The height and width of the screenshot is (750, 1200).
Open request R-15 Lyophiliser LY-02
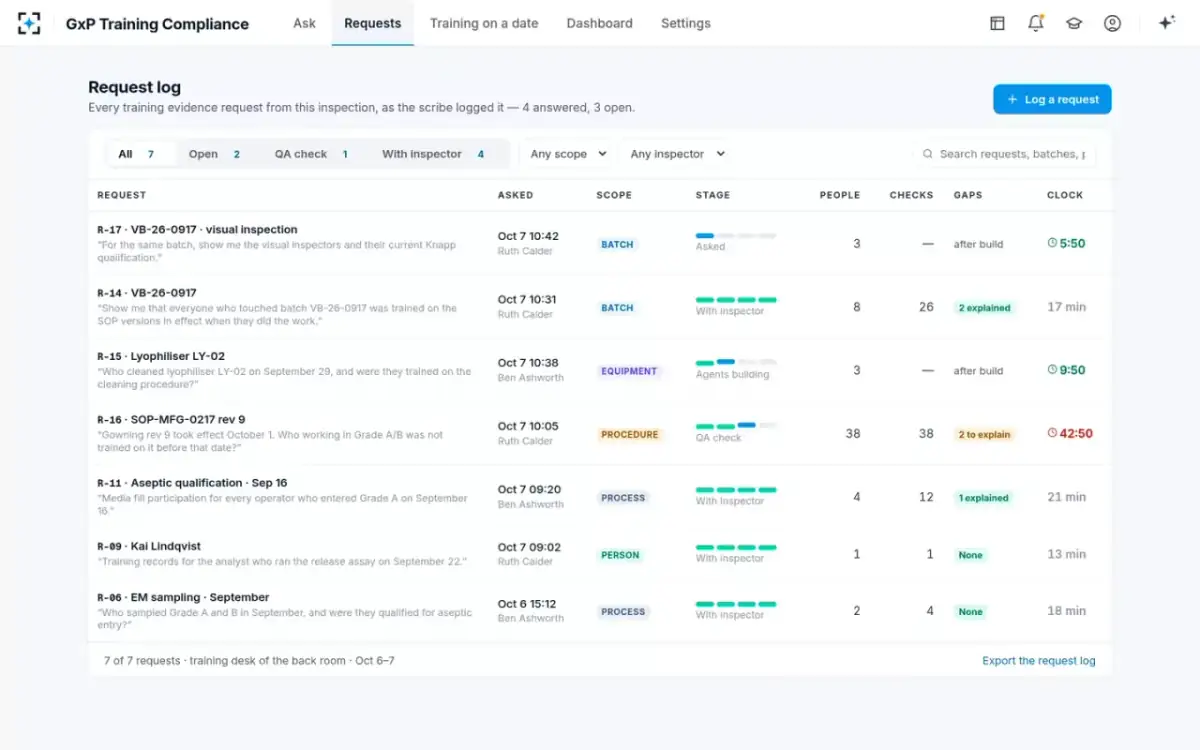point(161,356)
